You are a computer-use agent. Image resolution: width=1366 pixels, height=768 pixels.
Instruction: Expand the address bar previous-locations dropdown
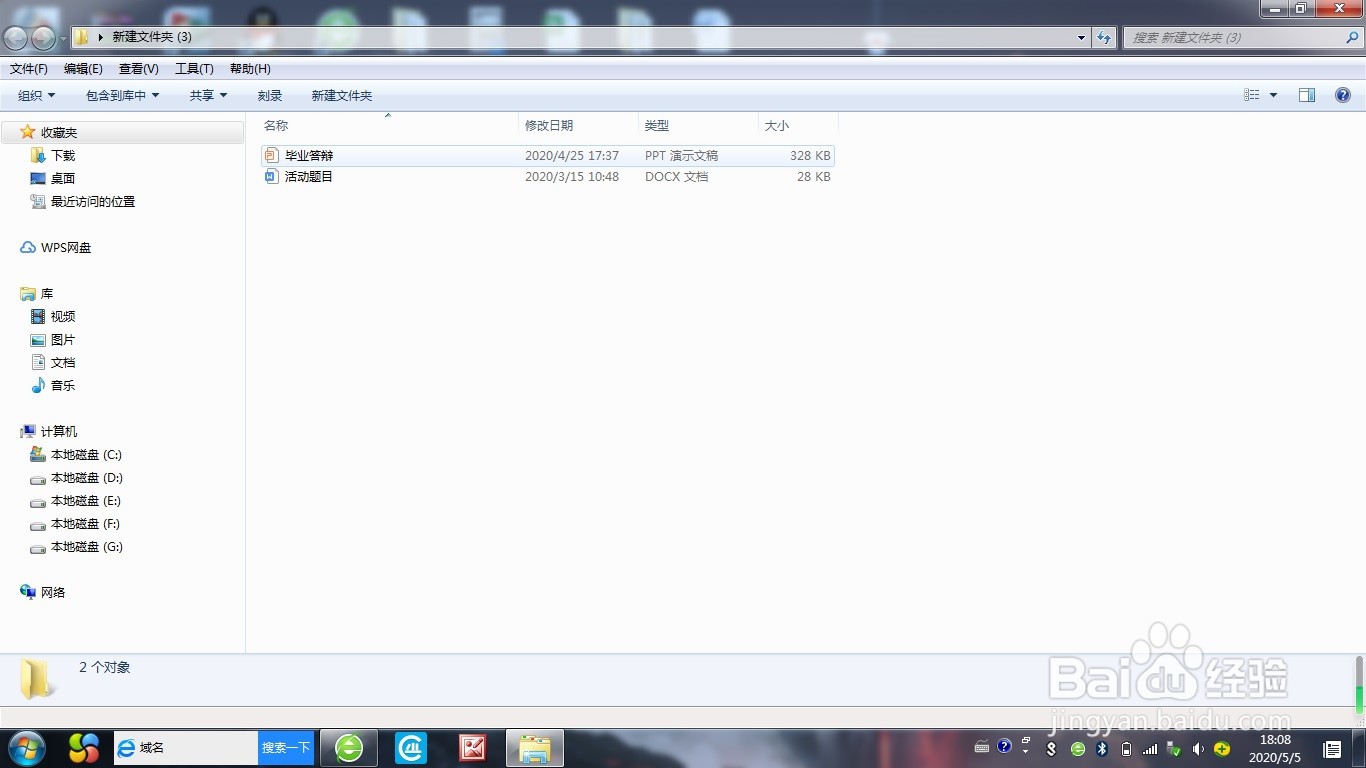1082,38
